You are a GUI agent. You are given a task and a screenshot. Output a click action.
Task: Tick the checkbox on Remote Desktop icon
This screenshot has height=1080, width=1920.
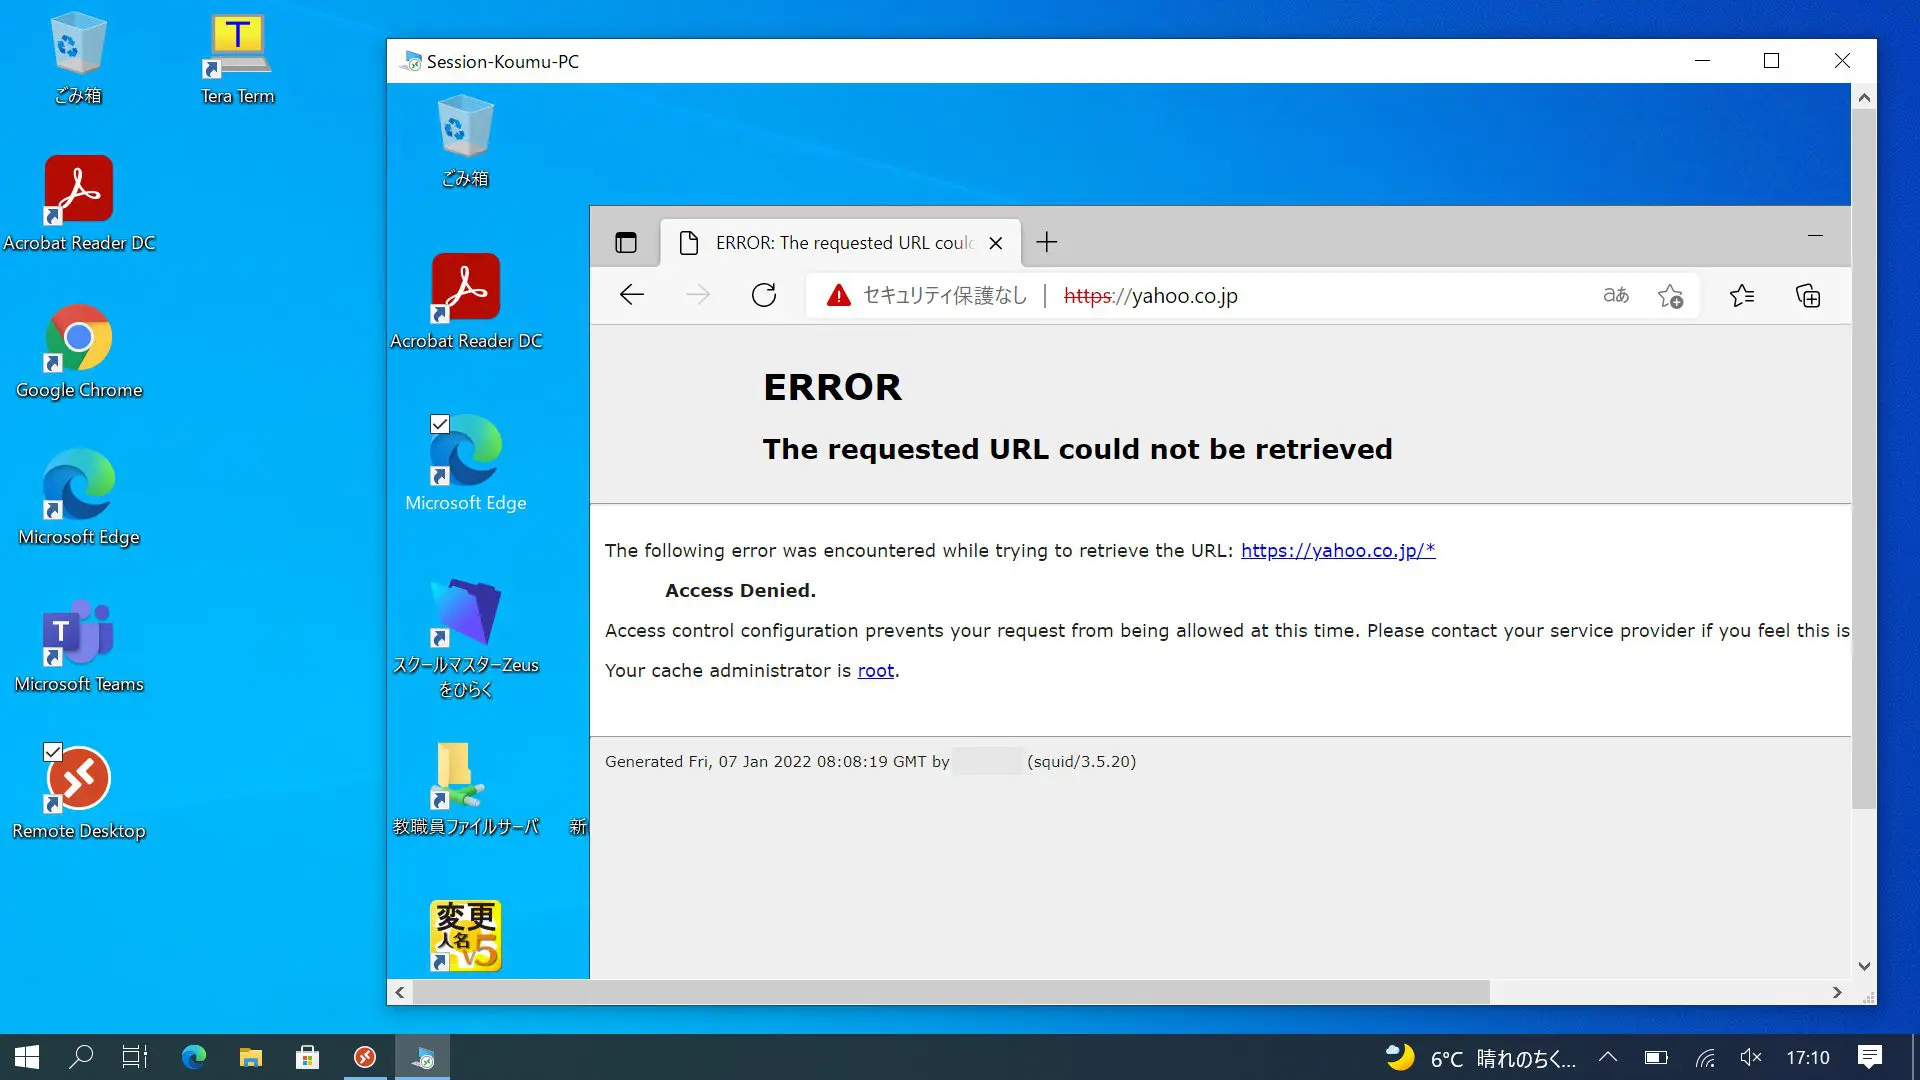(x=53, y=752)
